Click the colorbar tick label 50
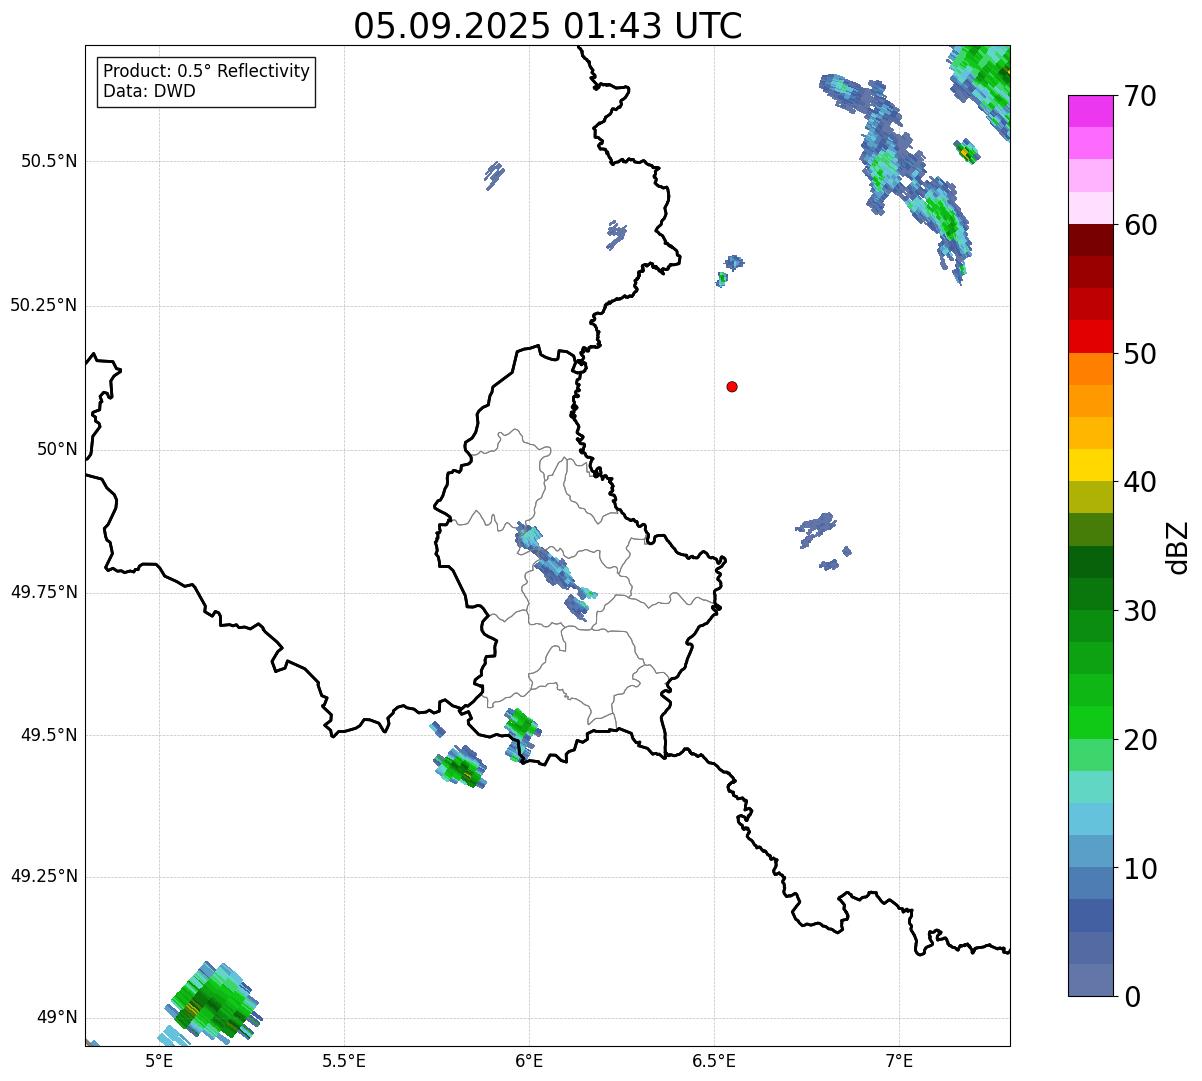The width and height of the screenshot is (1202, 1081). 1140,354
